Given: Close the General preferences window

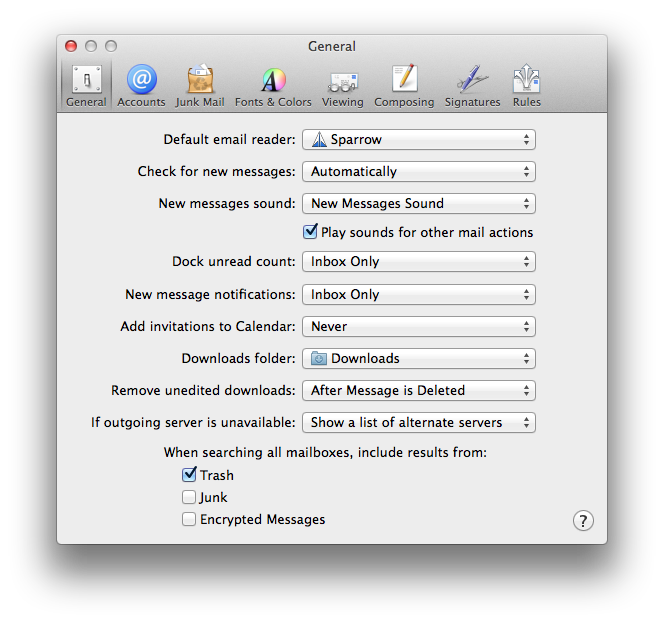Looking at the screenshot, I should (71, 46).
